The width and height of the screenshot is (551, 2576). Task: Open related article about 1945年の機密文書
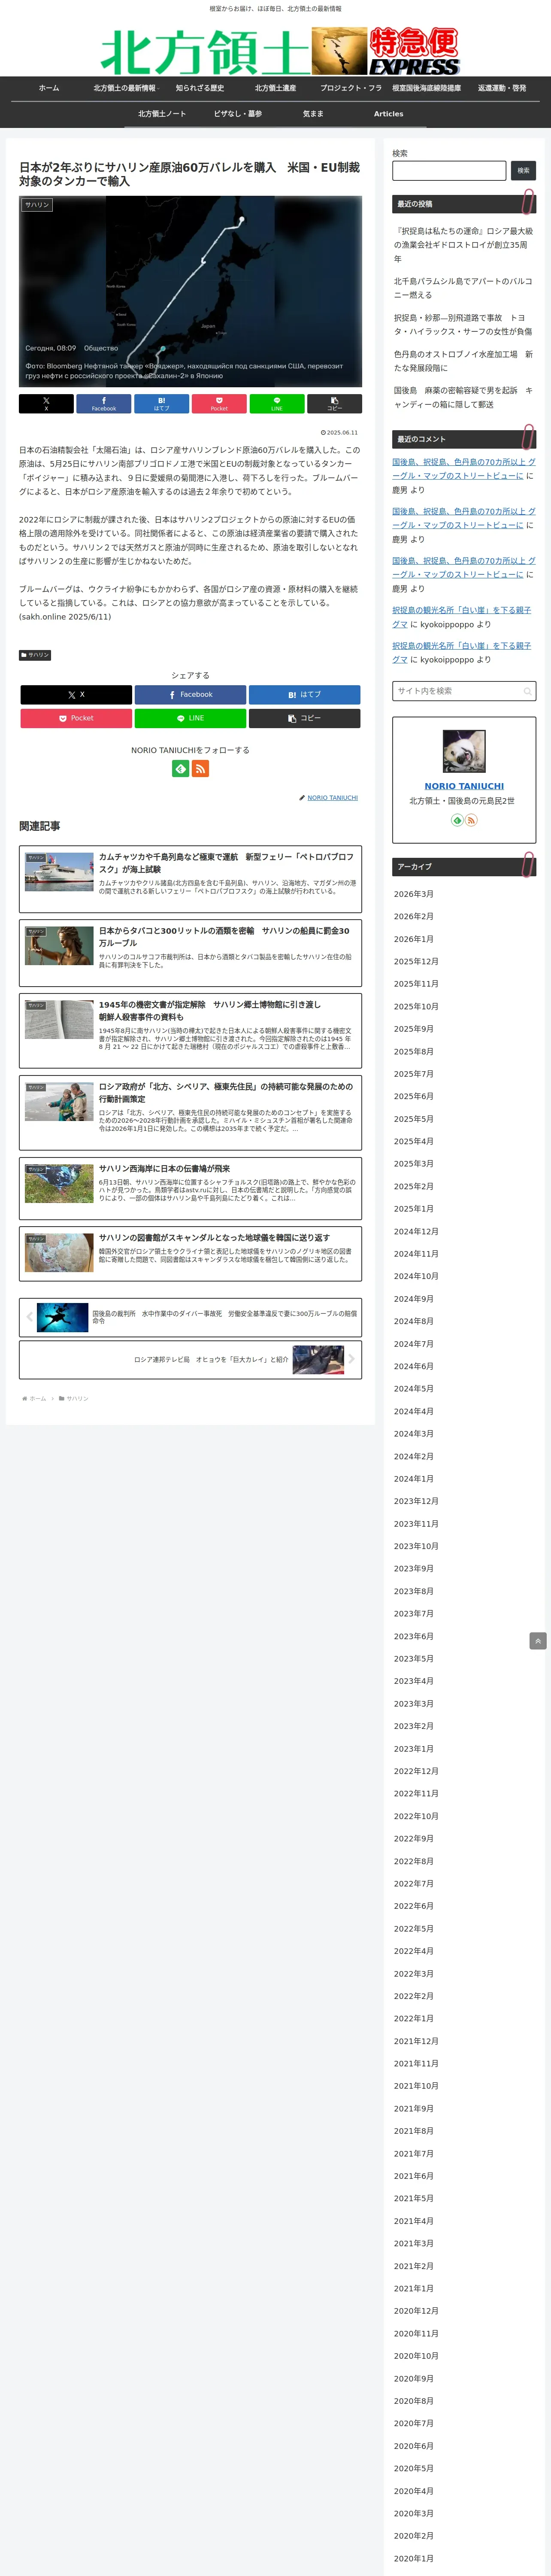click(x=190, y=1031)
